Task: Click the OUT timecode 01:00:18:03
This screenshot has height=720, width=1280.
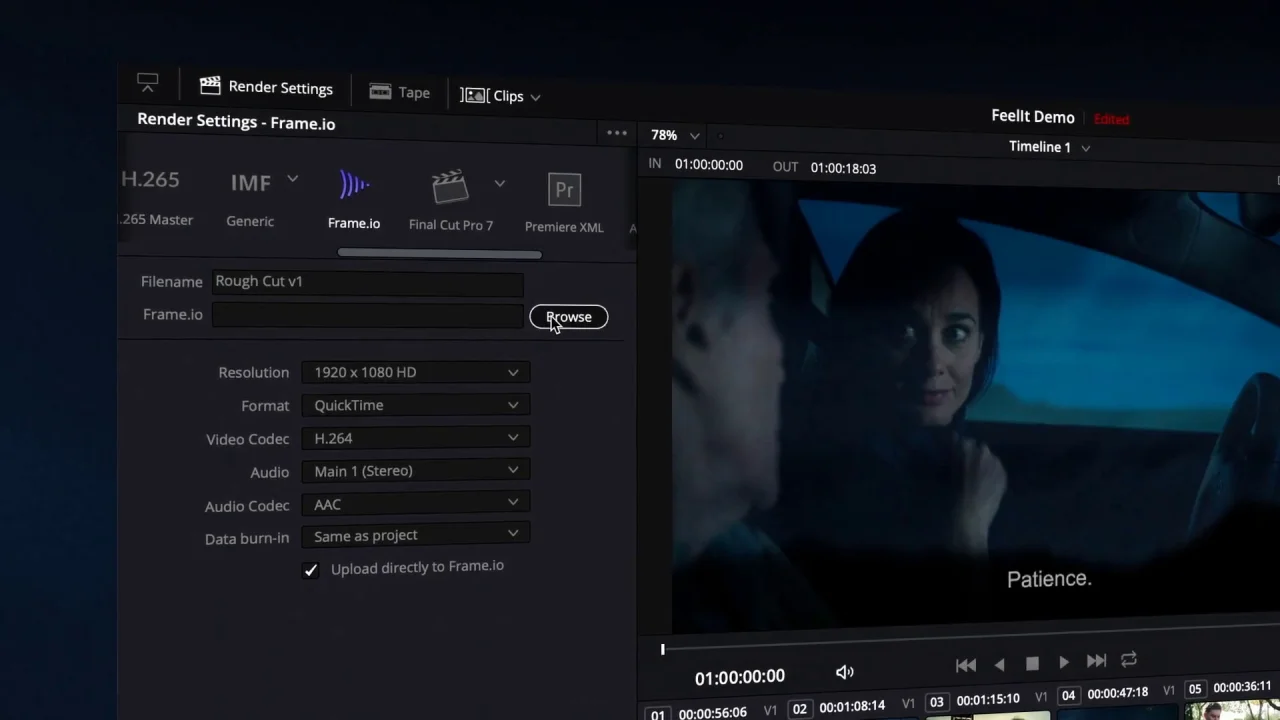Action: point(843,168)
